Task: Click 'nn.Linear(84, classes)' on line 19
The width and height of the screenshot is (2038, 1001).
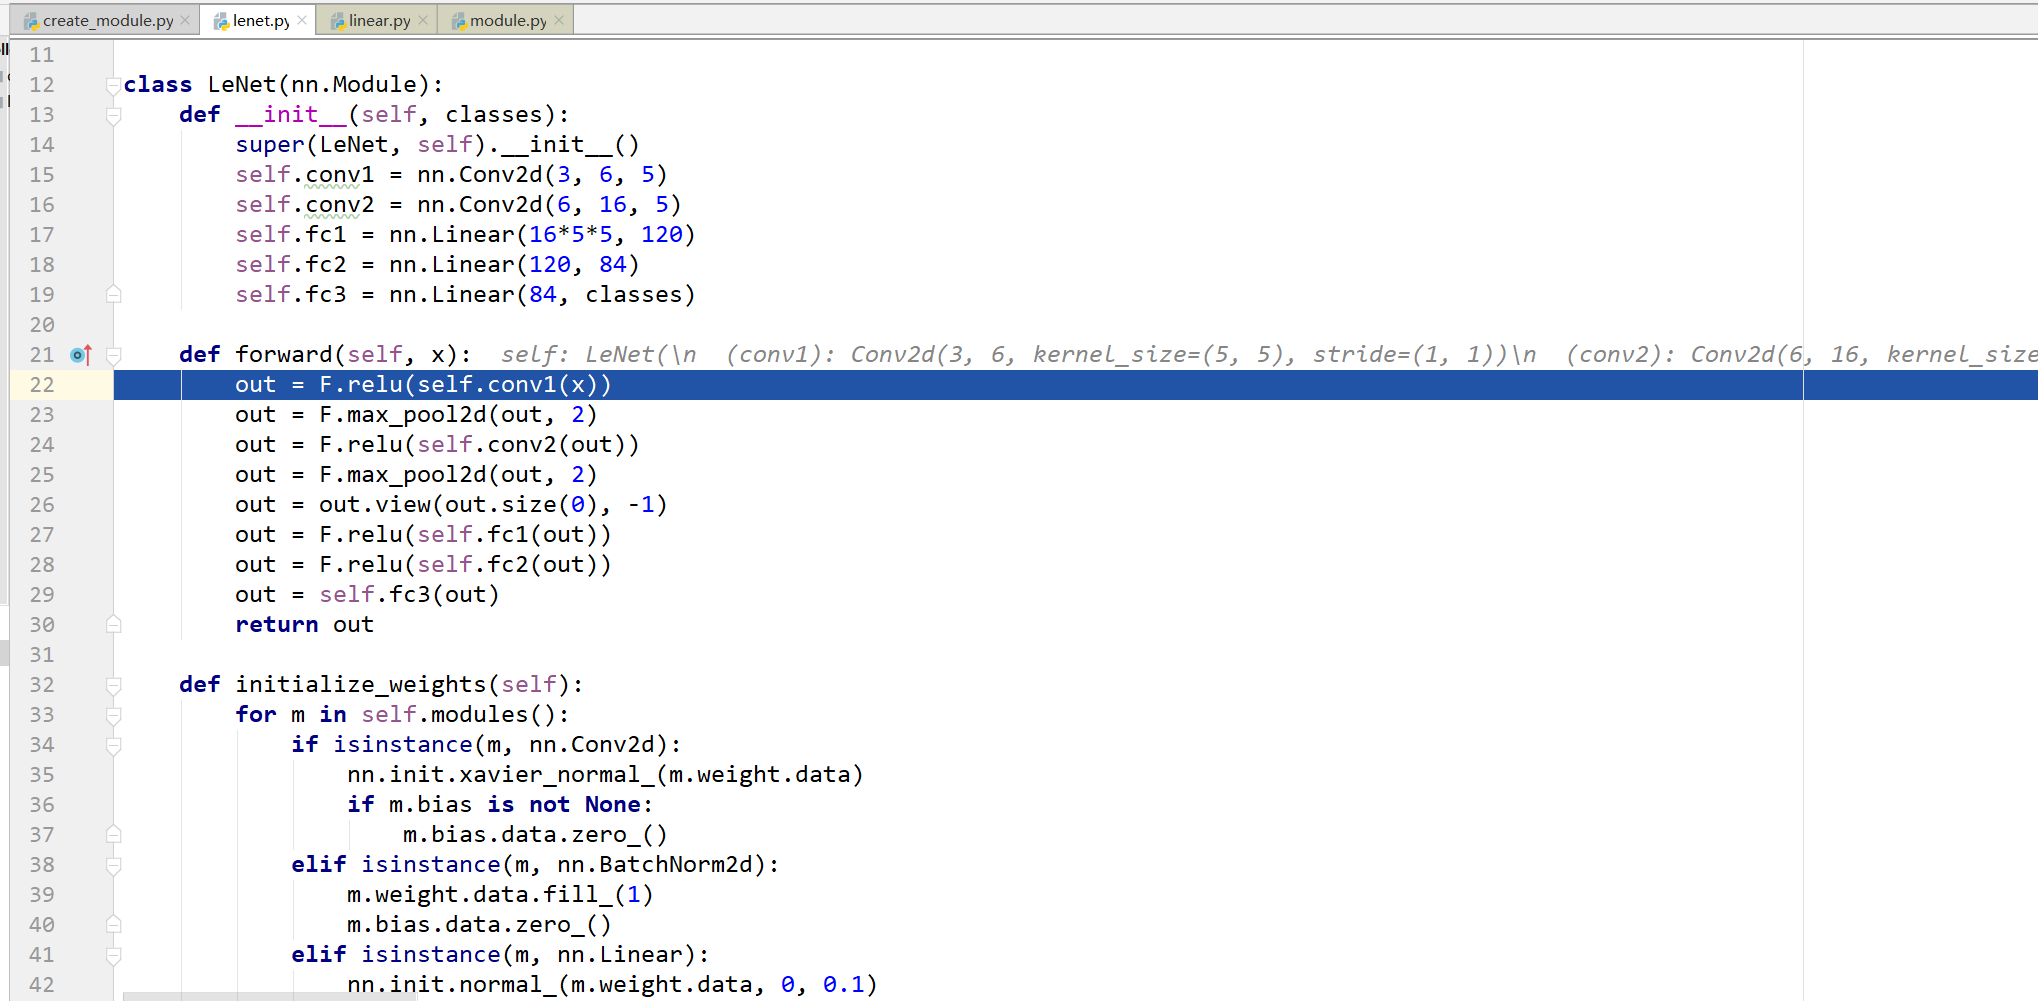Action: coord(542,295)
